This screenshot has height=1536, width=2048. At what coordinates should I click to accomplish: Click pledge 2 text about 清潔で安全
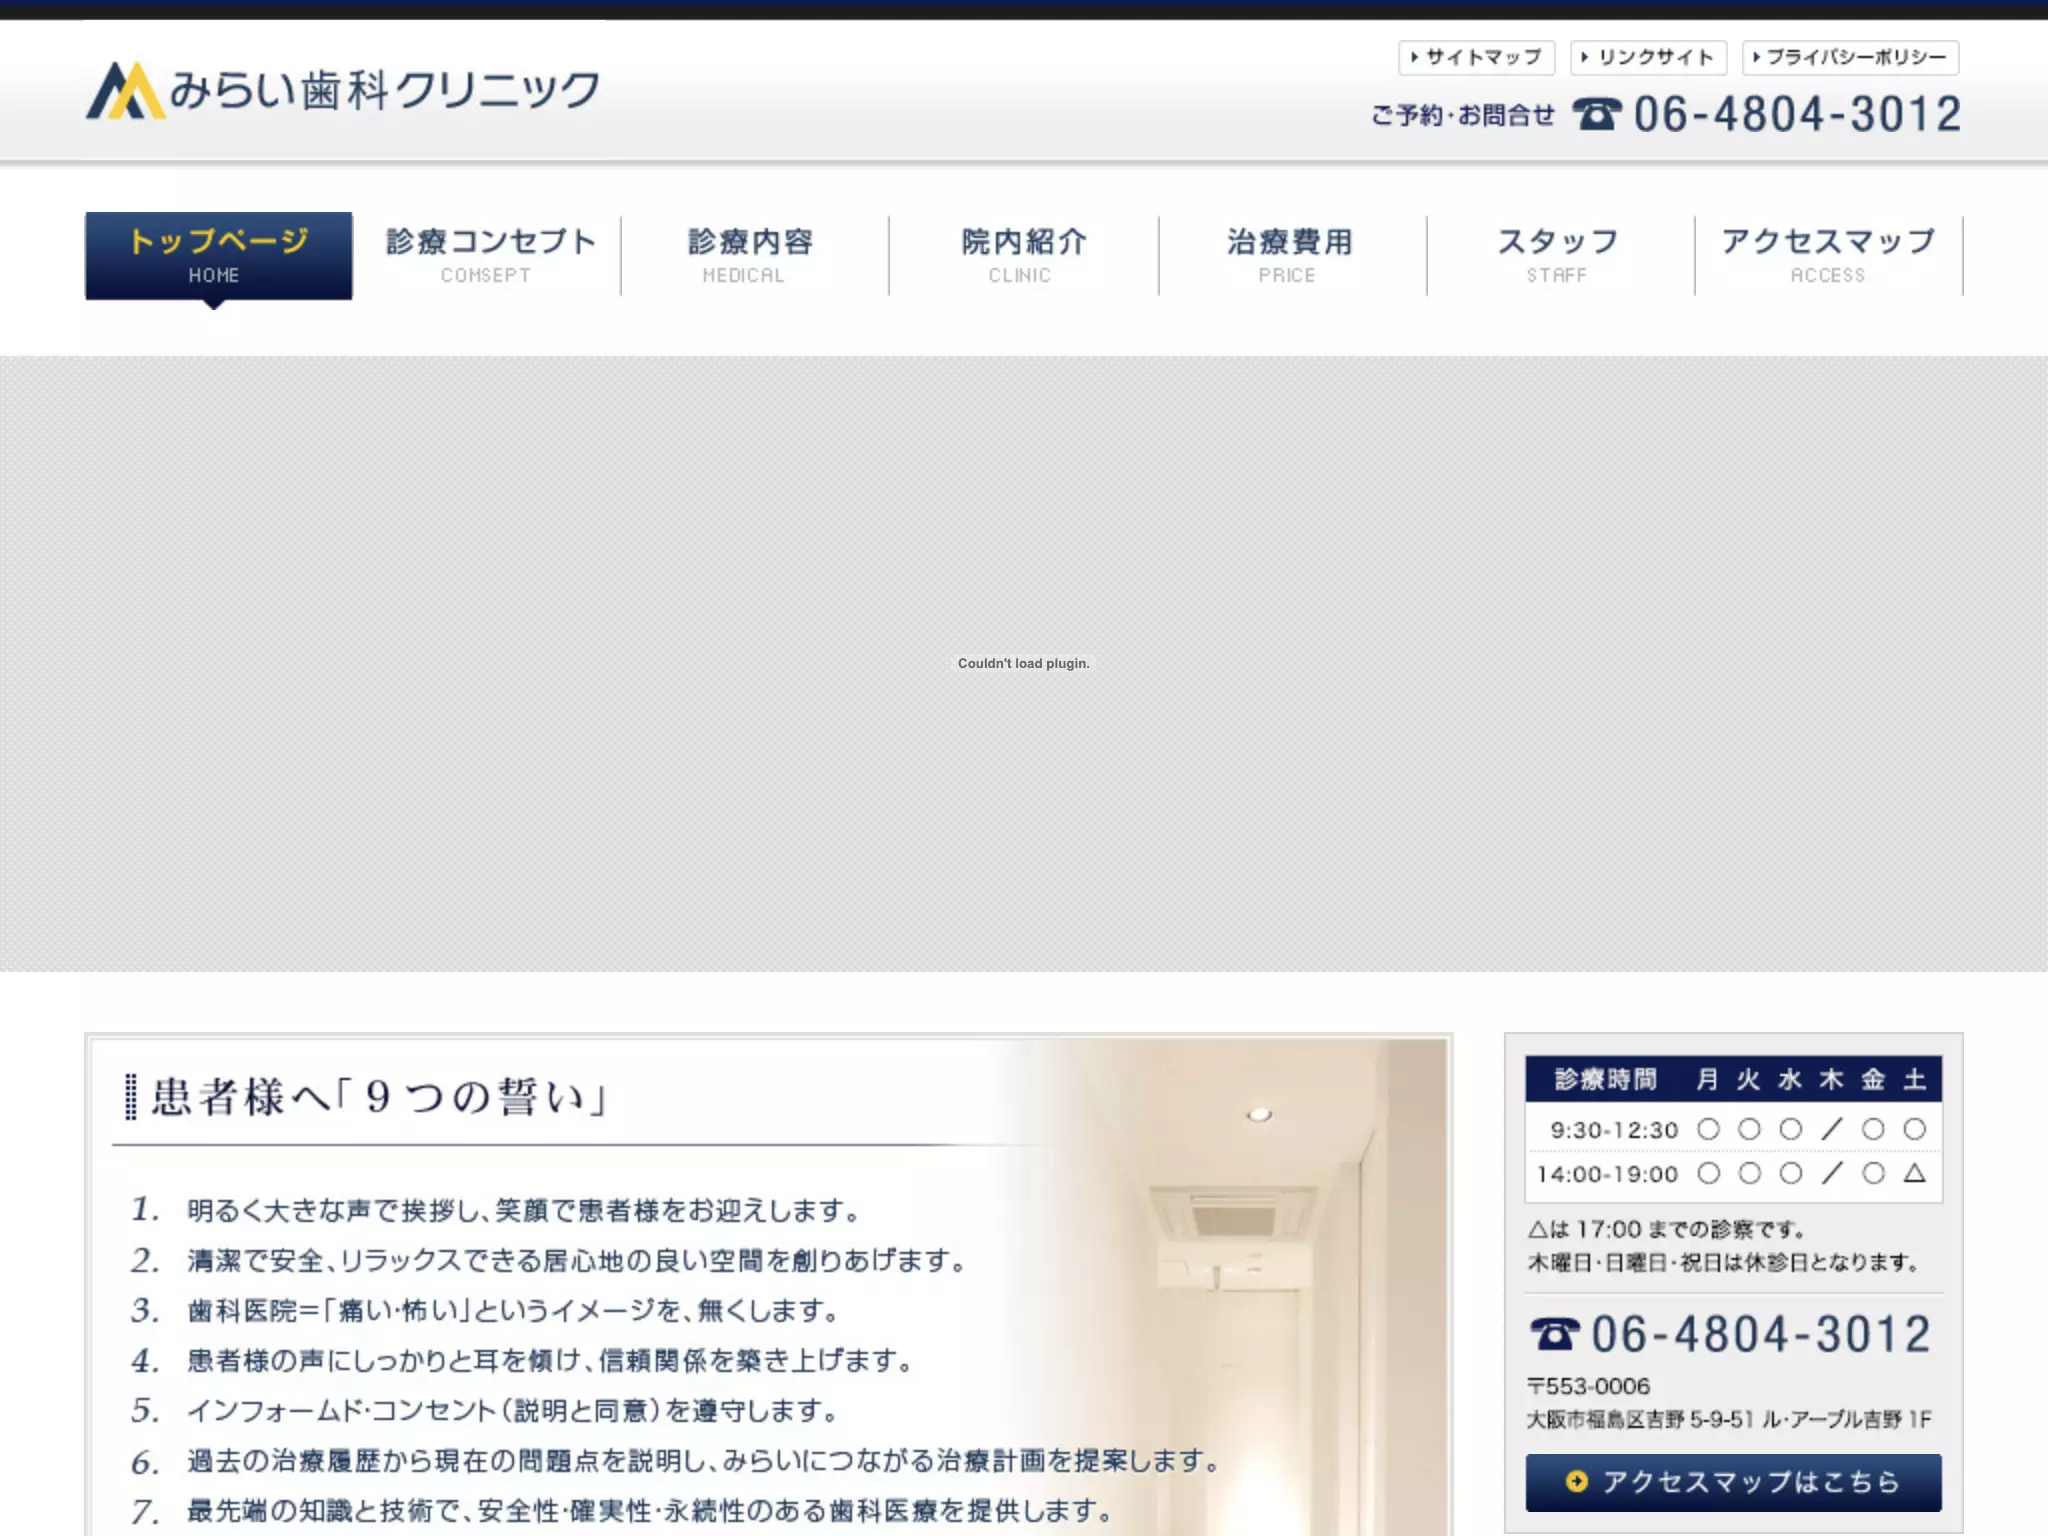[x=577, y=1261]
